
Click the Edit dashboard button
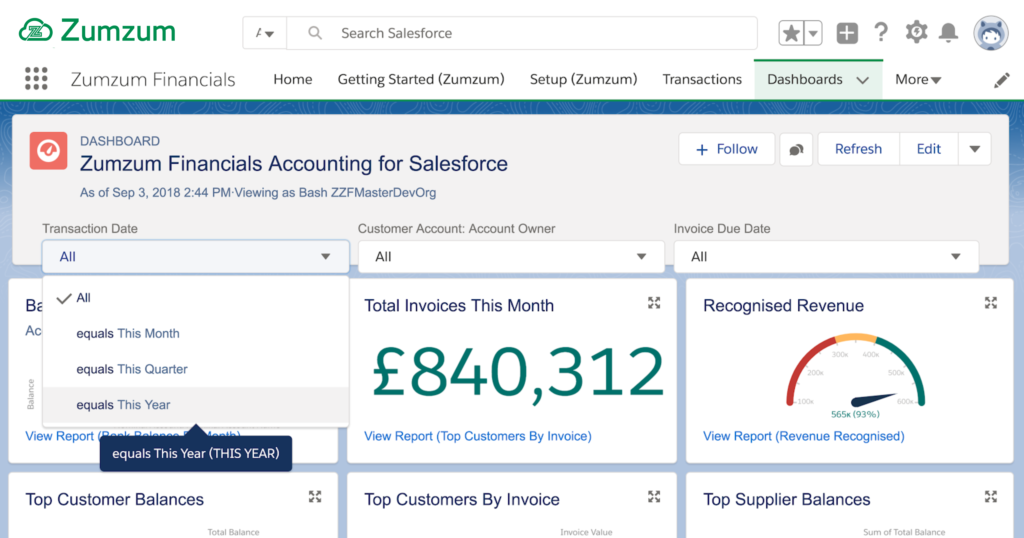pos(929,149)
